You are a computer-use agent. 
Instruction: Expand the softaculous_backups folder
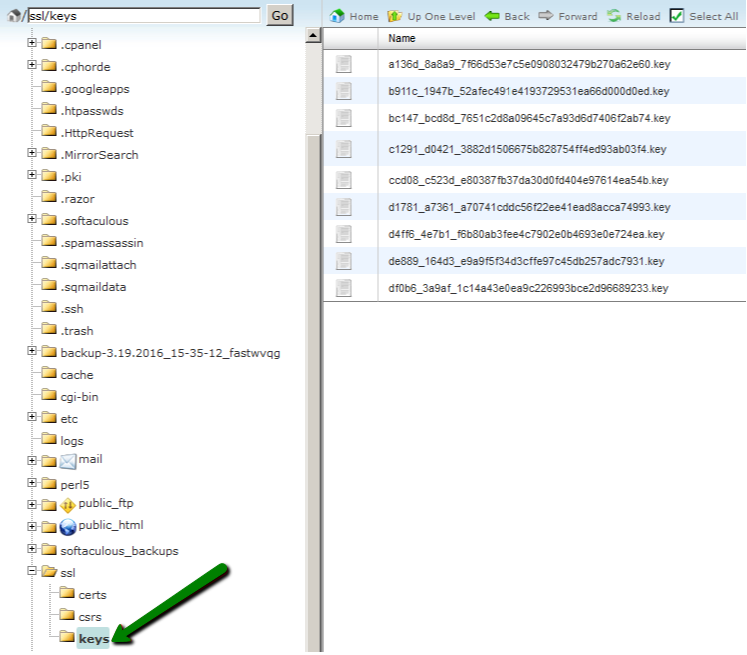point(32,550)
